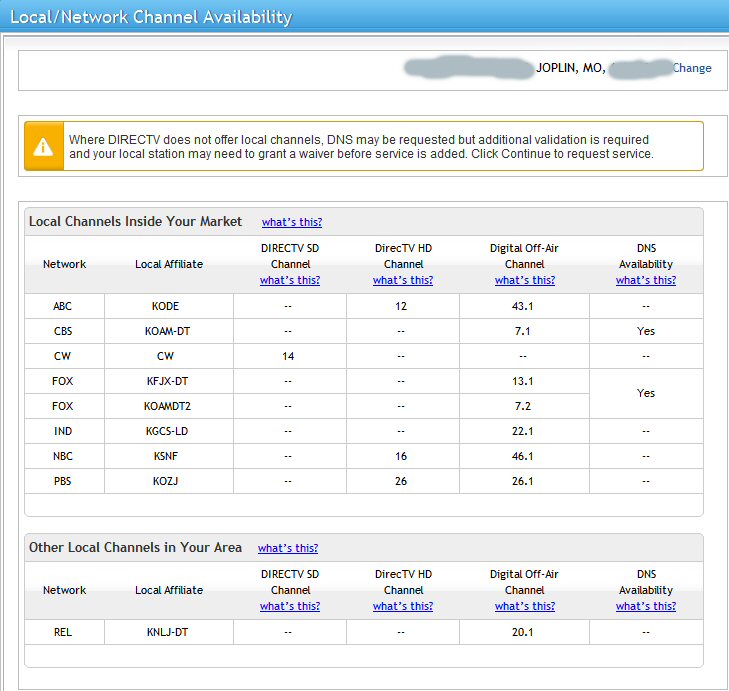Click "what's this?" under DIRECTV SD Channel in the Other Local Channels table
Image resolution: width=729 pixels, height=691 pixels.
pos(290,606)
